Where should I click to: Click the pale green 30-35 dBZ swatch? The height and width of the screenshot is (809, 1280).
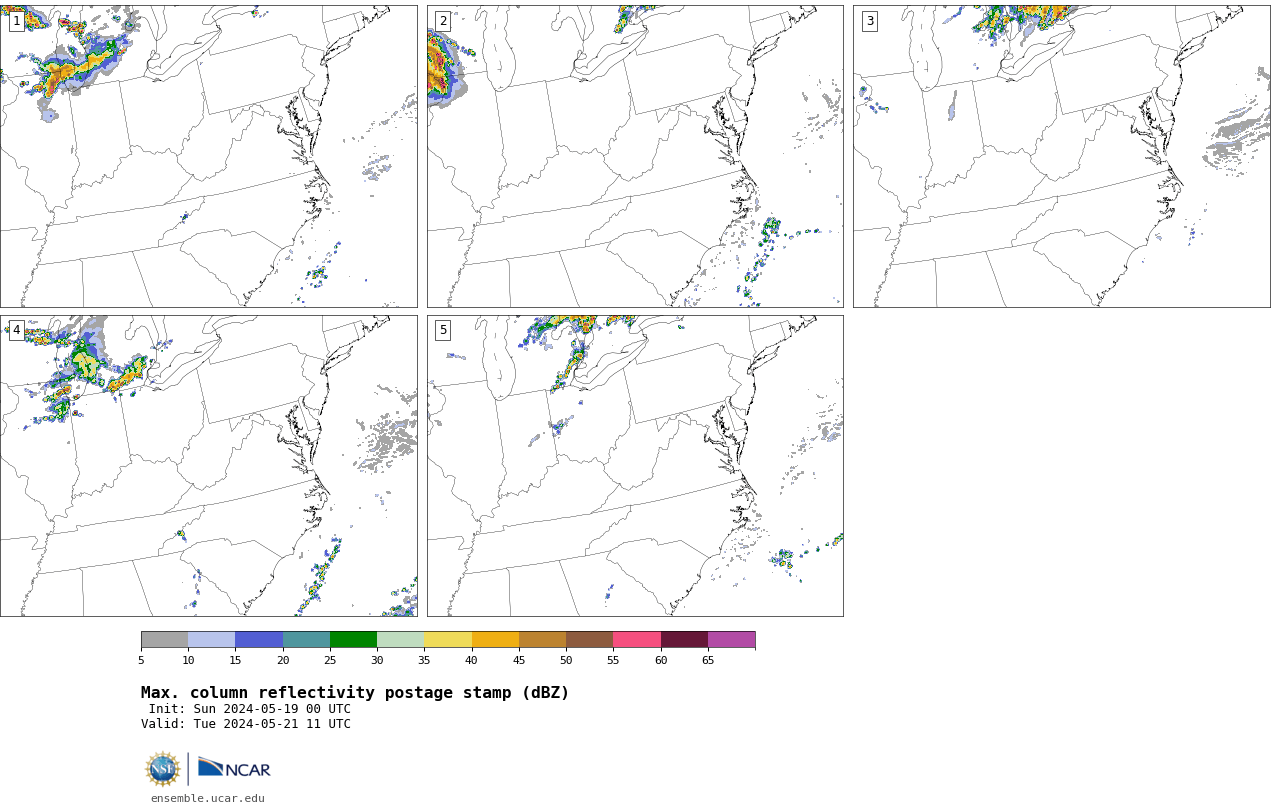point(400,639)
